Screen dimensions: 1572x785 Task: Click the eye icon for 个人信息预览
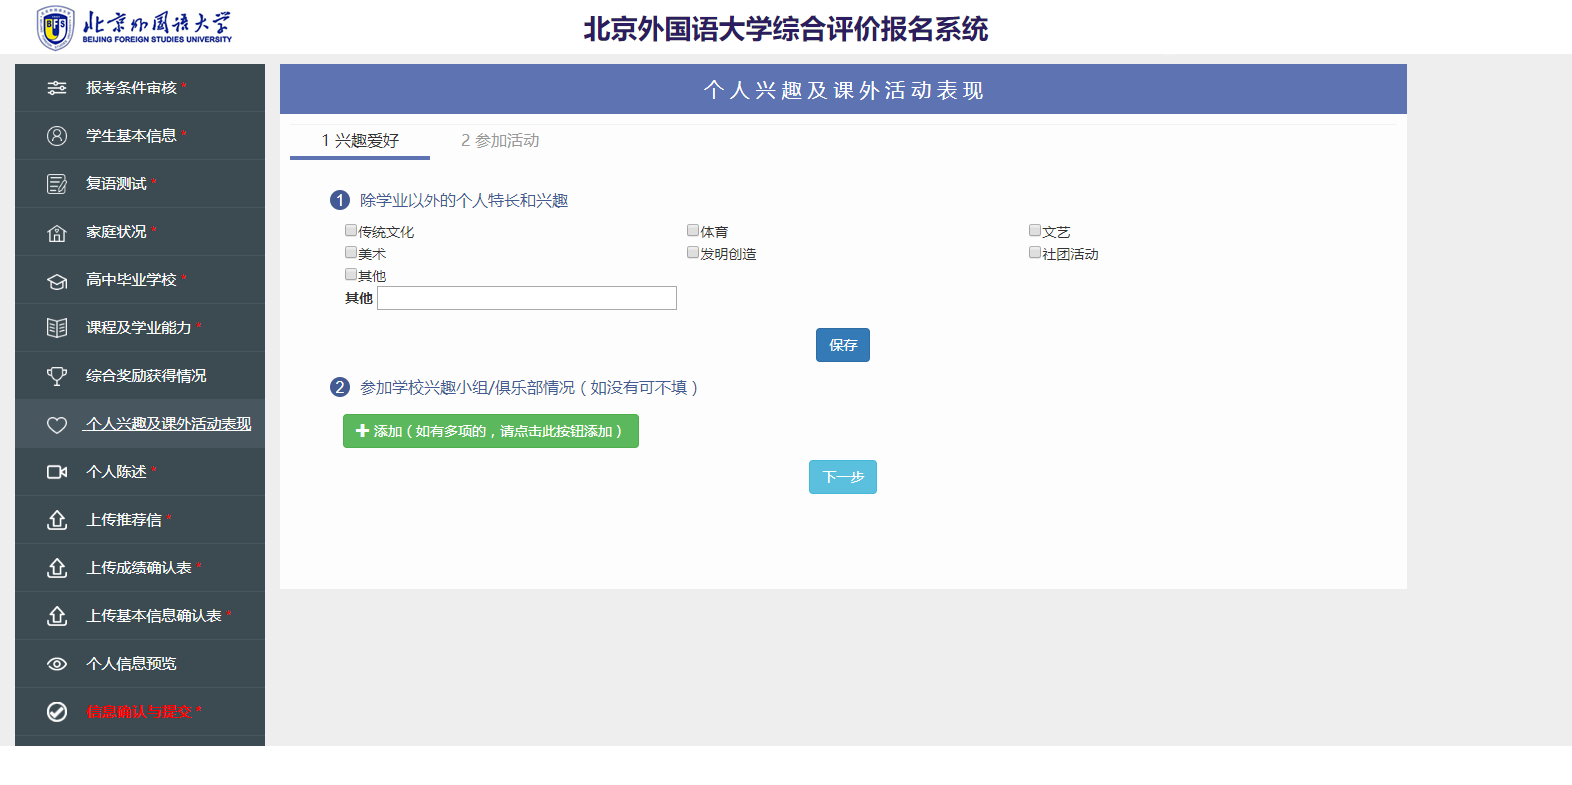click(x=57, y=664)
